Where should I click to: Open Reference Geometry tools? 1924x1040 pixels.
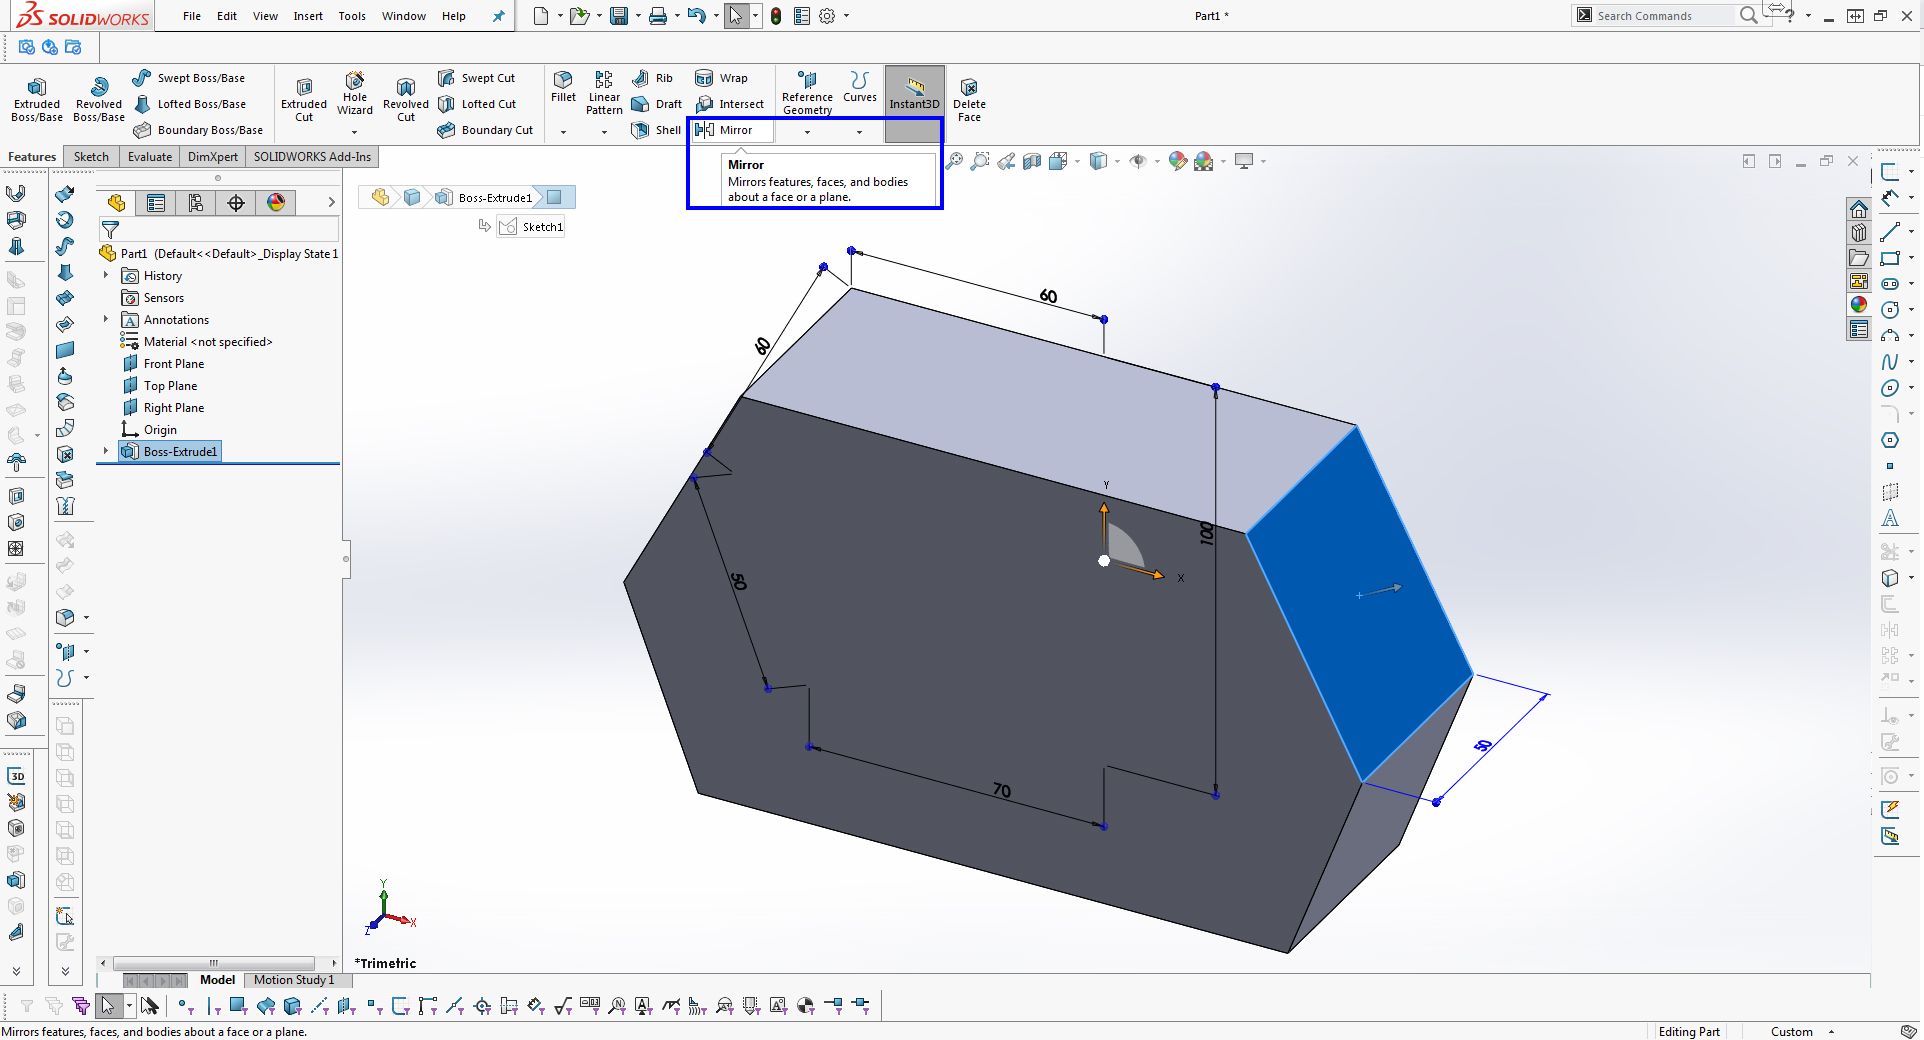coord(807,92)
